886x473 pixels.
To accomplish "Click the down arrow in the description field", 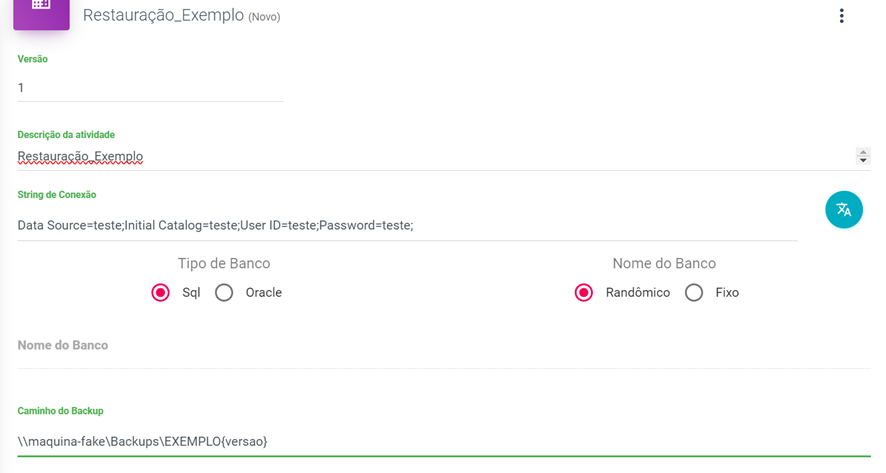I will [x=863, y=160].
